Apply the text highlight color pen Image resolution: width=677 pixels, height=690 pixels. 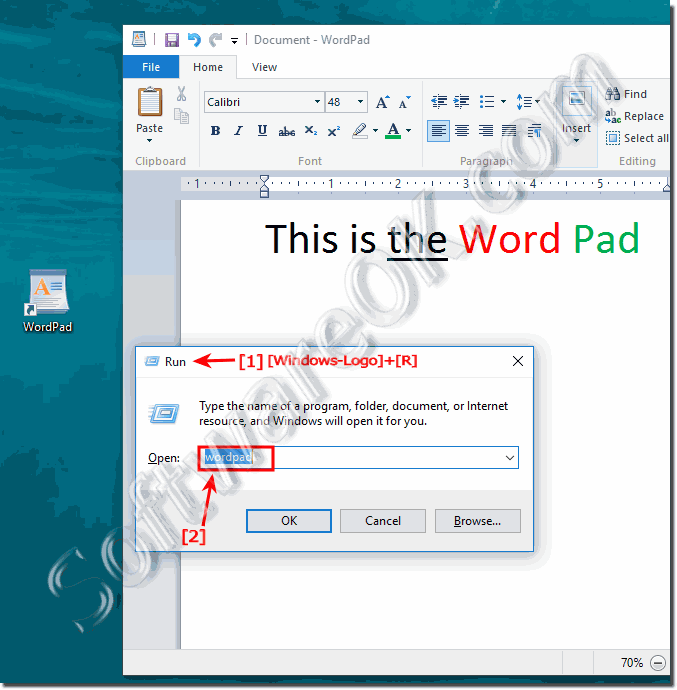(x=360, y=131)
